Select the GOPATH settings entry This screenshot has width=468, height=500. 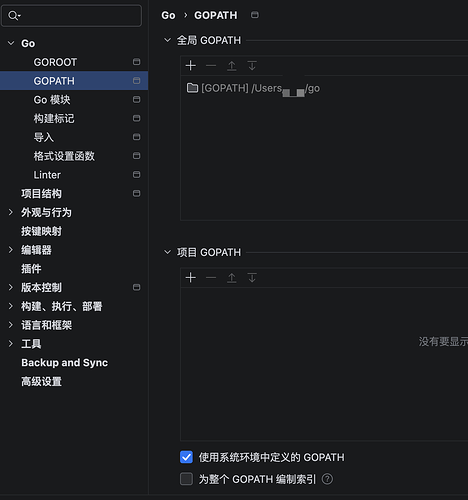pyautogui.click(x=74, y=81)
